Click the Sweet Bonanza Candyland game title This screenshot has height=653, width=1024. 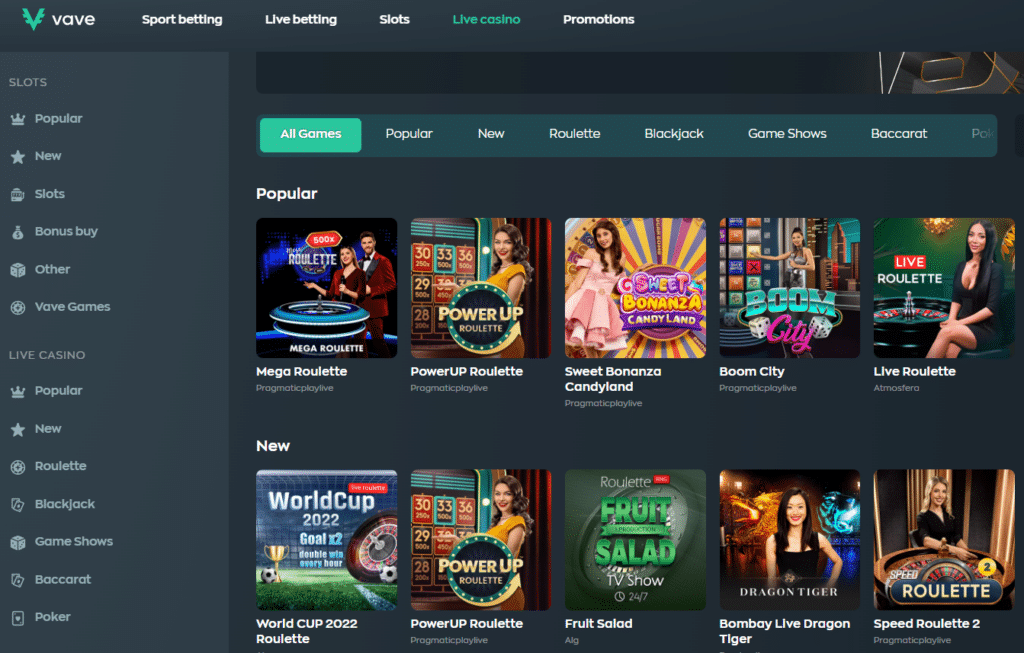tap(613, 379)
